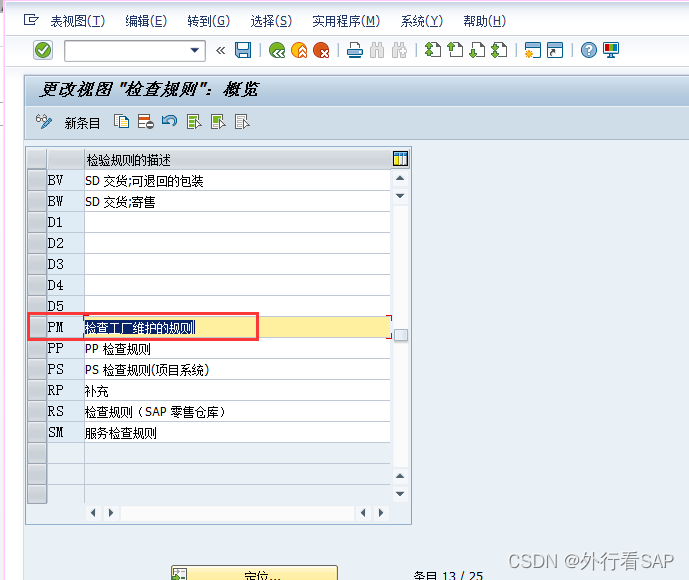Click the Print icon
This screenshot has height=580, width=689.
pyautogui.click(x=355, y=50)
